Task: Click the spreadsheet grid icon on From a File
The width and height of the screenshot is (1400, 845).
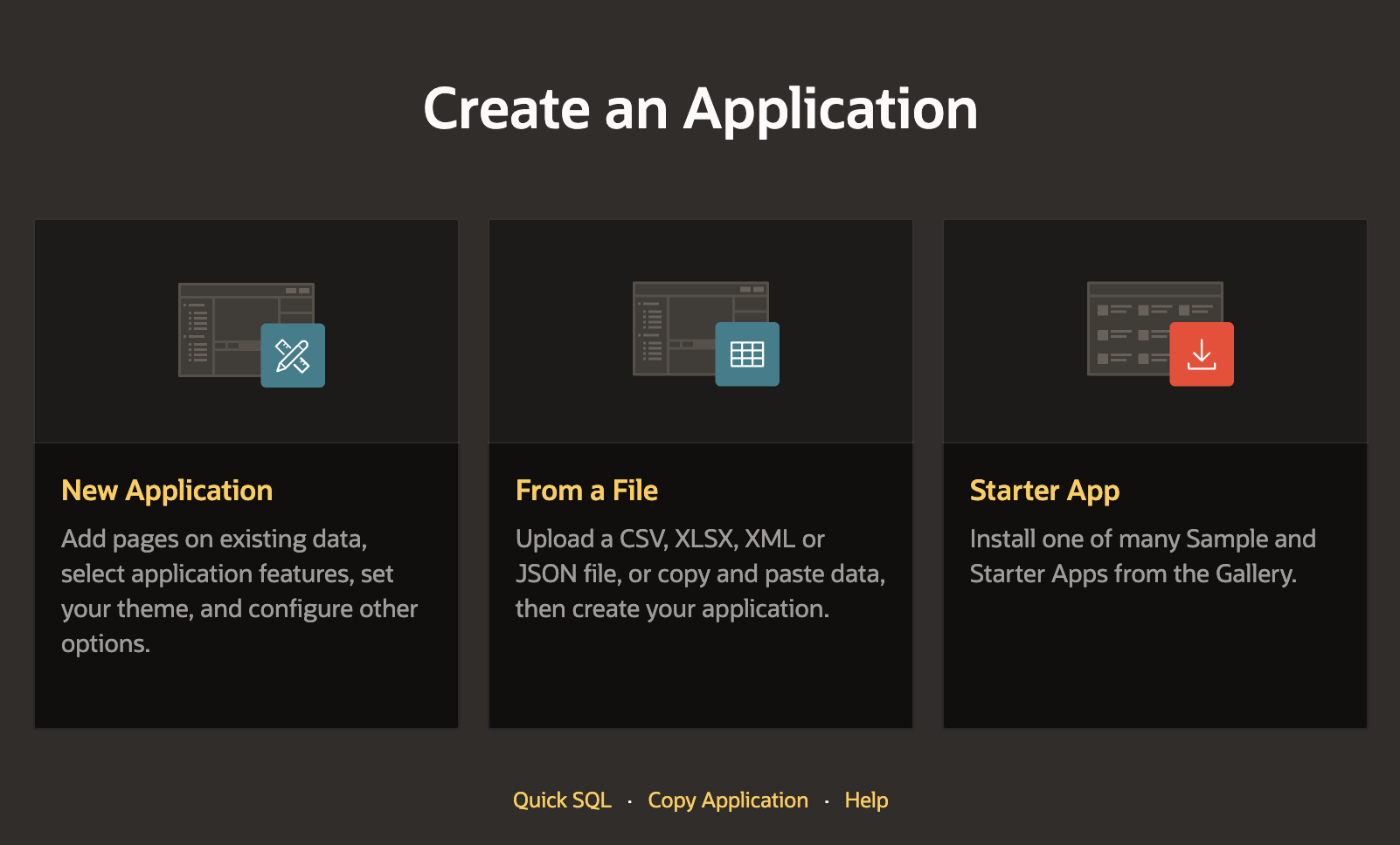Action: pyautogui.click(x=747, y=353)
